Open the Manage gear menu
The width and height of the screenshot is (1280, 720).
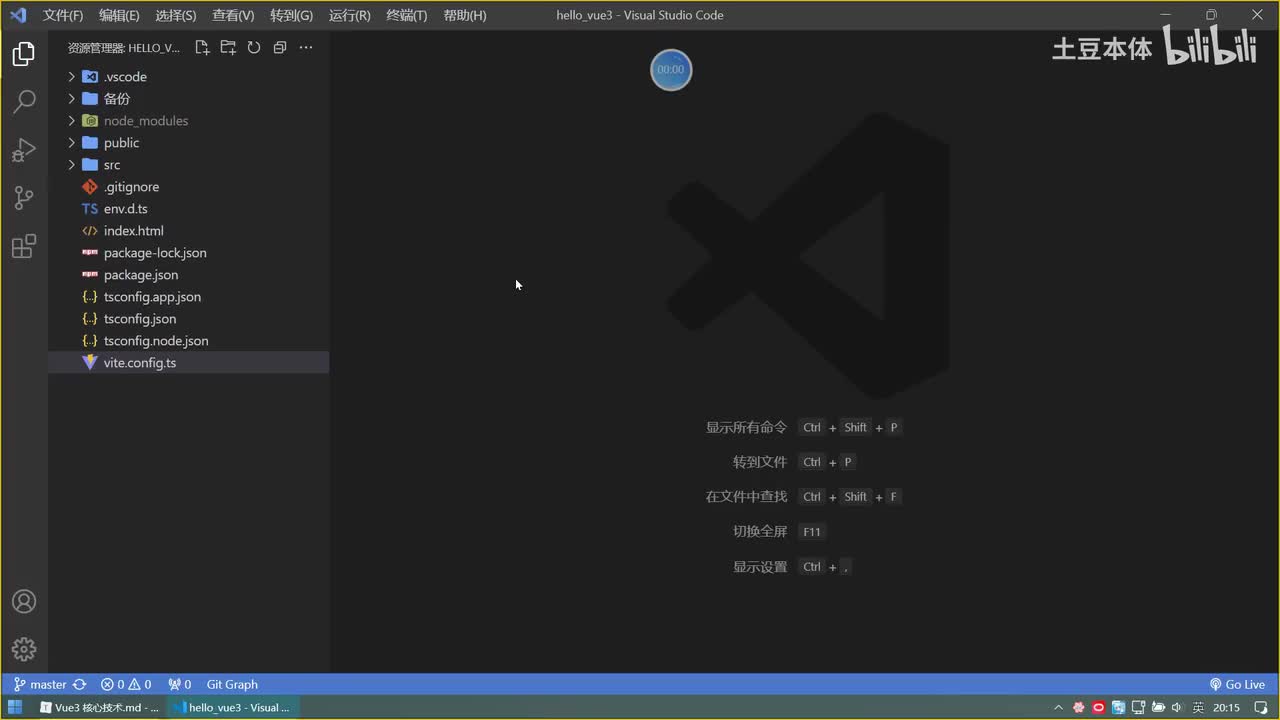coord(24,649)
